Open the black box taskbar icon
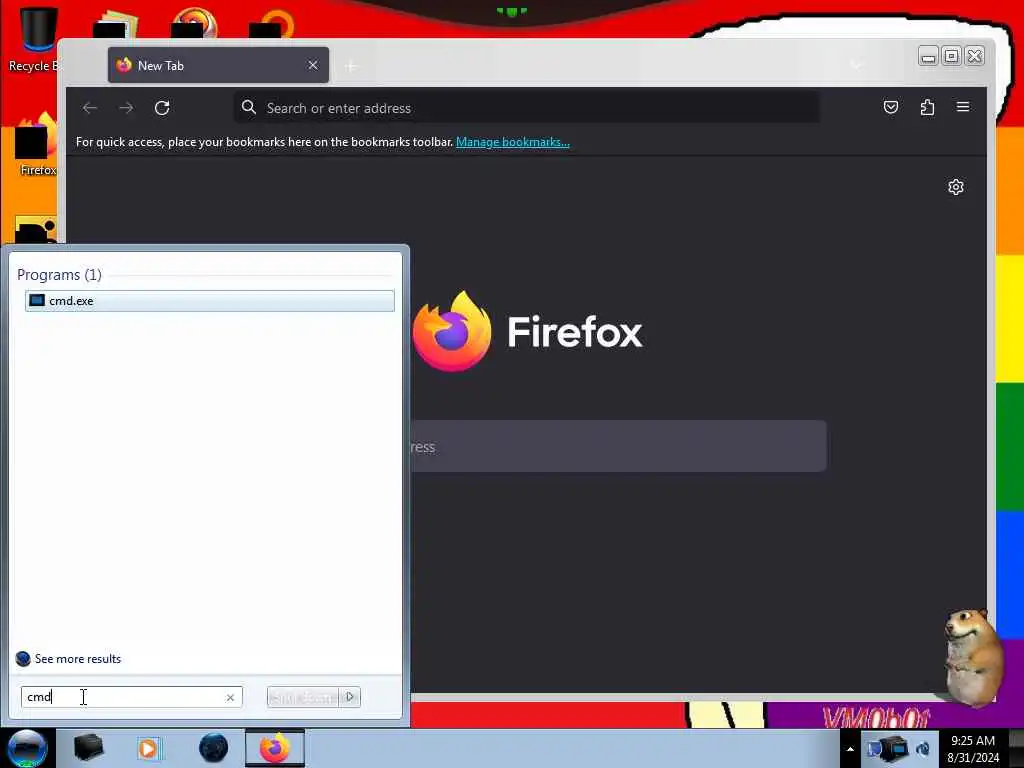 tap(88, 748)
